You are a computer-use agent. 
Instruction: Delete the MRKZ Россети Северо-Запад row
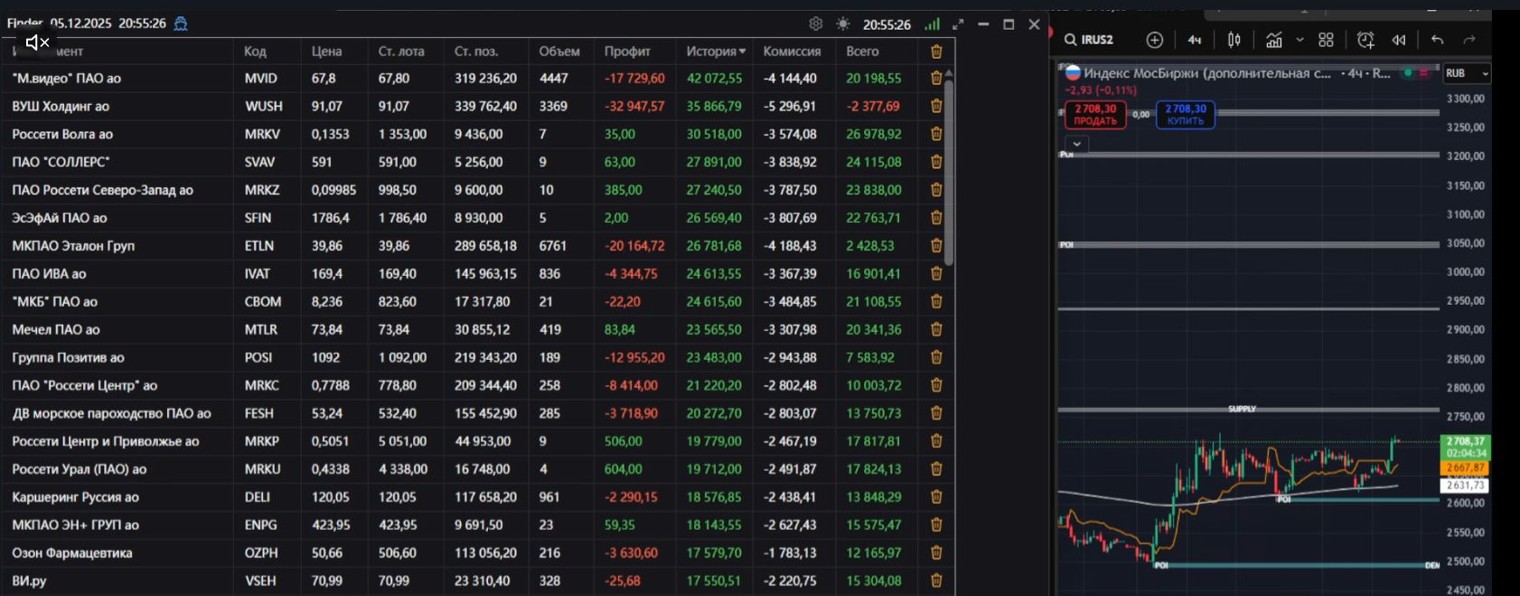[936, 190]
